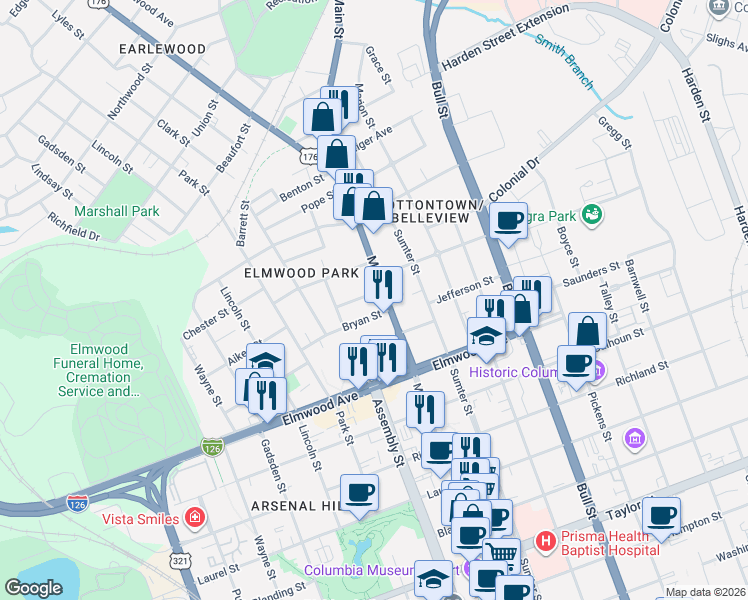This screenshot has height=600, width=748.
Task: Click the school marker near Columbia Museum
Action: pos(434,579)
